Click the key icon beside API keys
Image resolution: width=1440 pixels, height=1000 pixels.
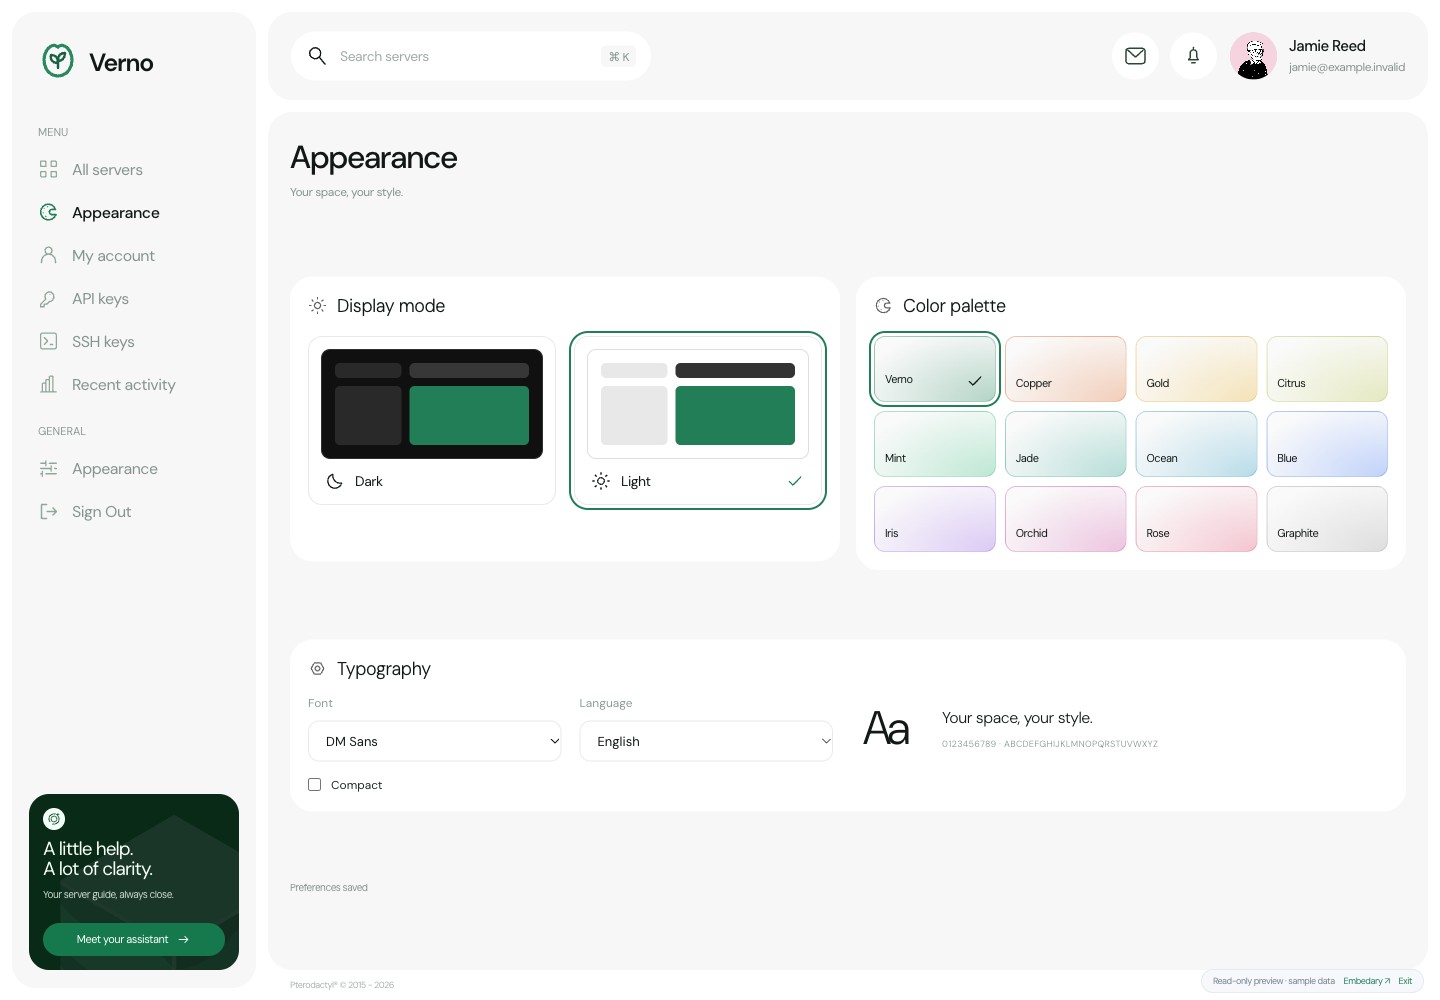(x=48, y=298)
